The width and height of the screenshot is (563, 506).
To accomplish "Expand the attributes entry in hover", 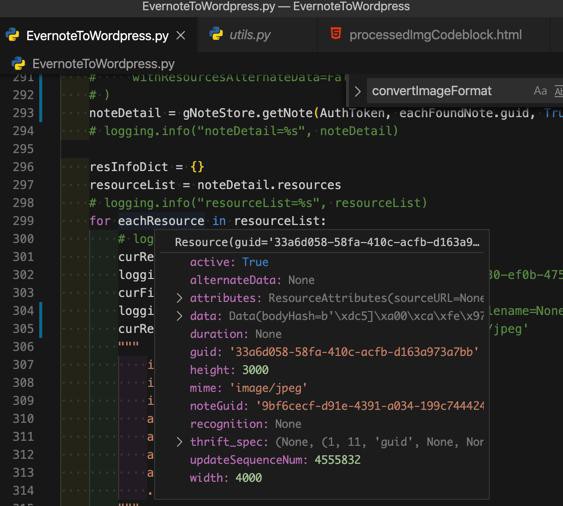I will click(179, 298).
